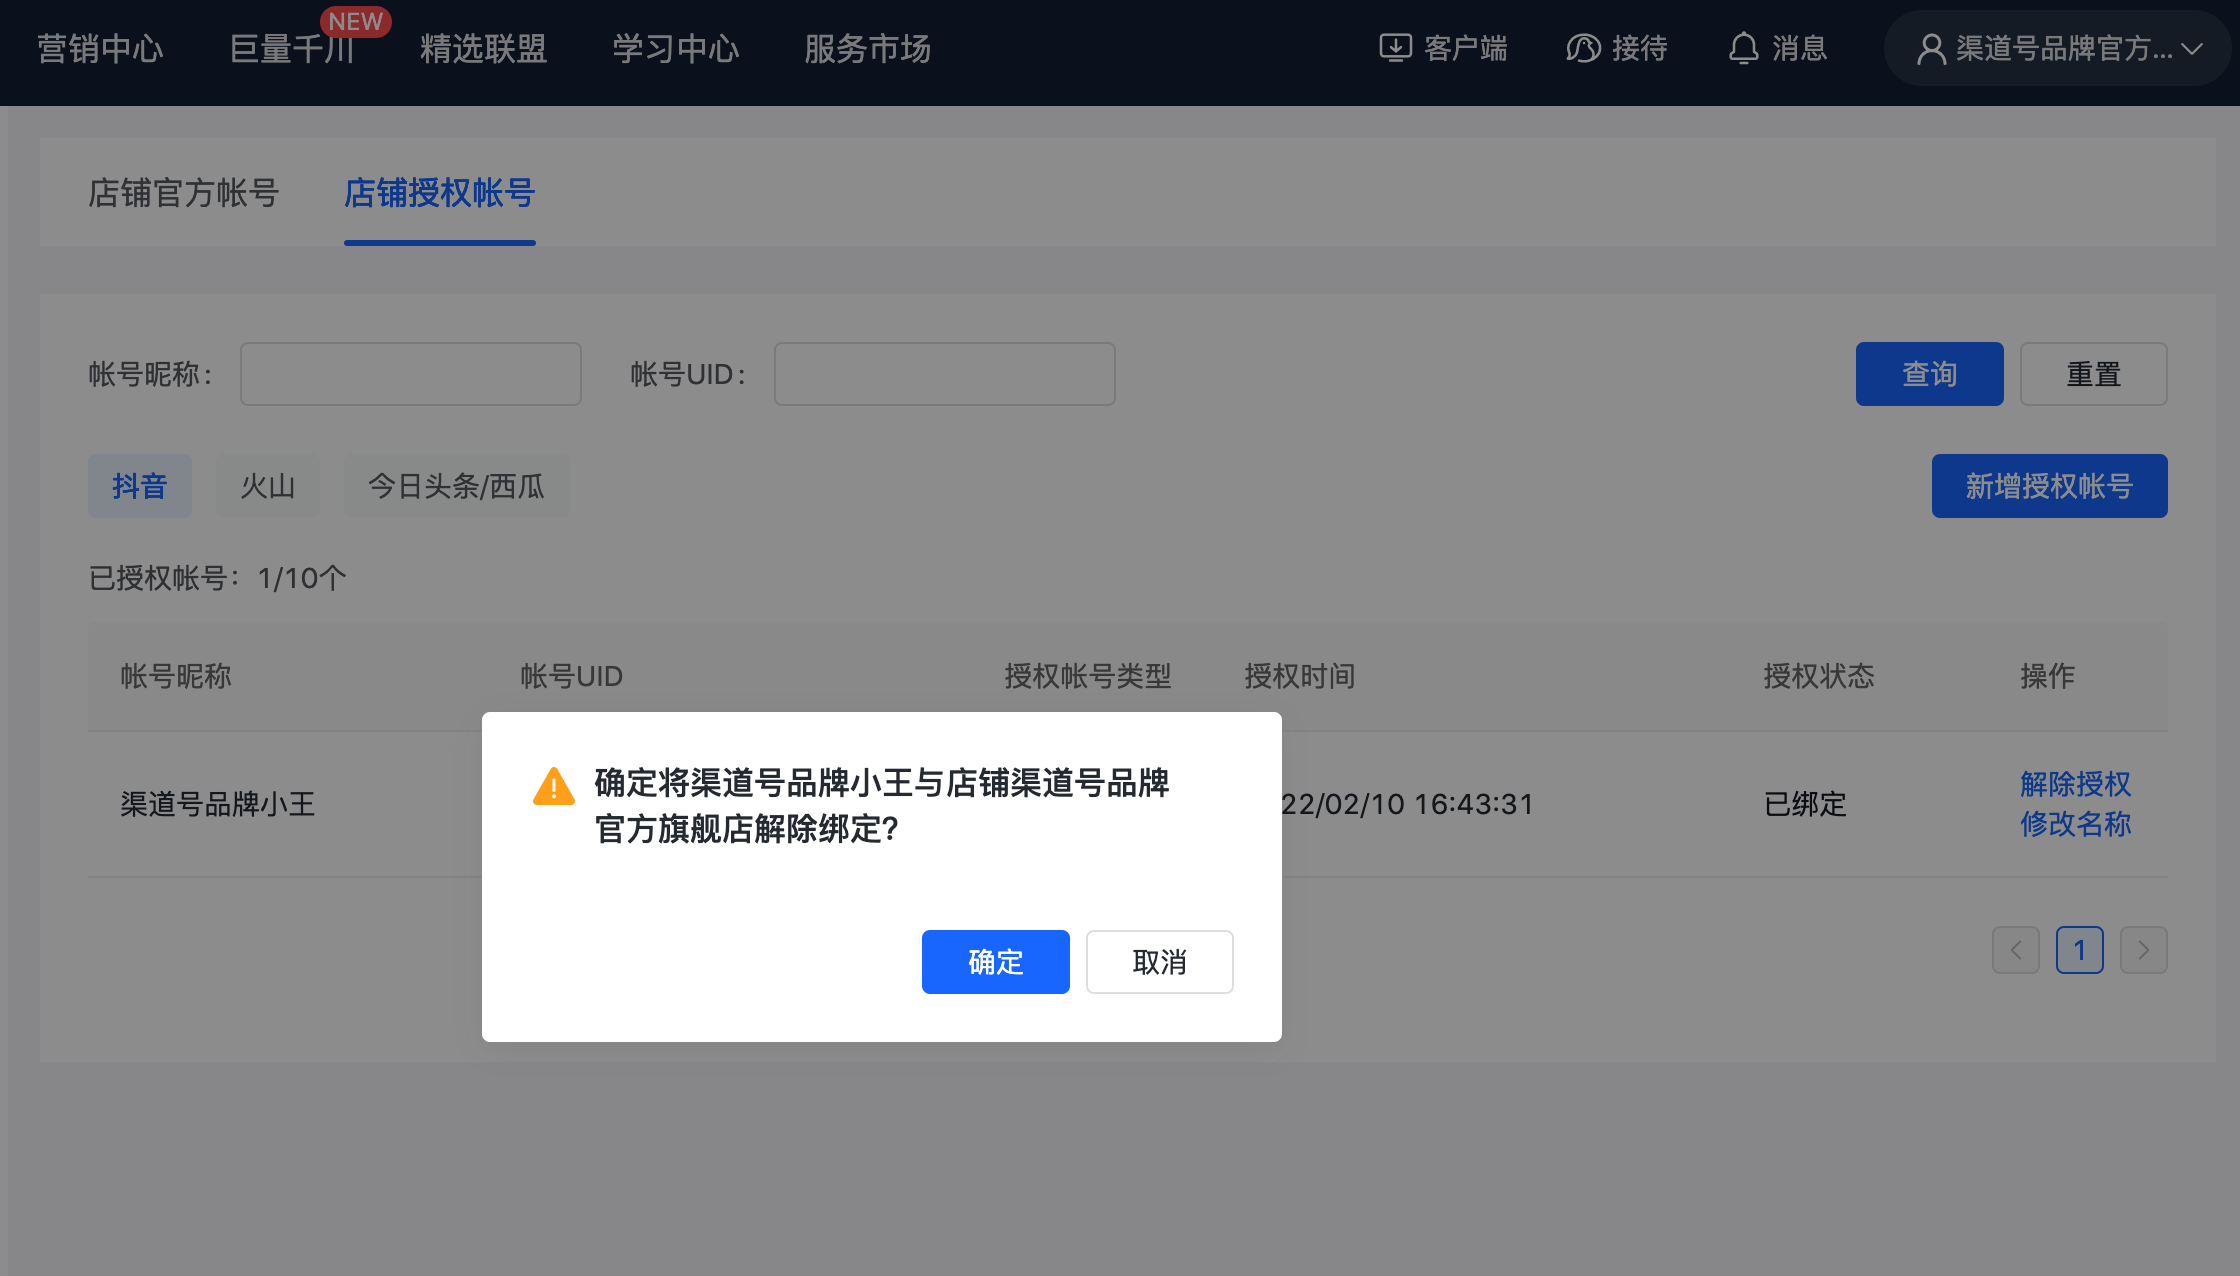
Task: Open 巨量千川 with NEW badge
Action: pos(292,48)
